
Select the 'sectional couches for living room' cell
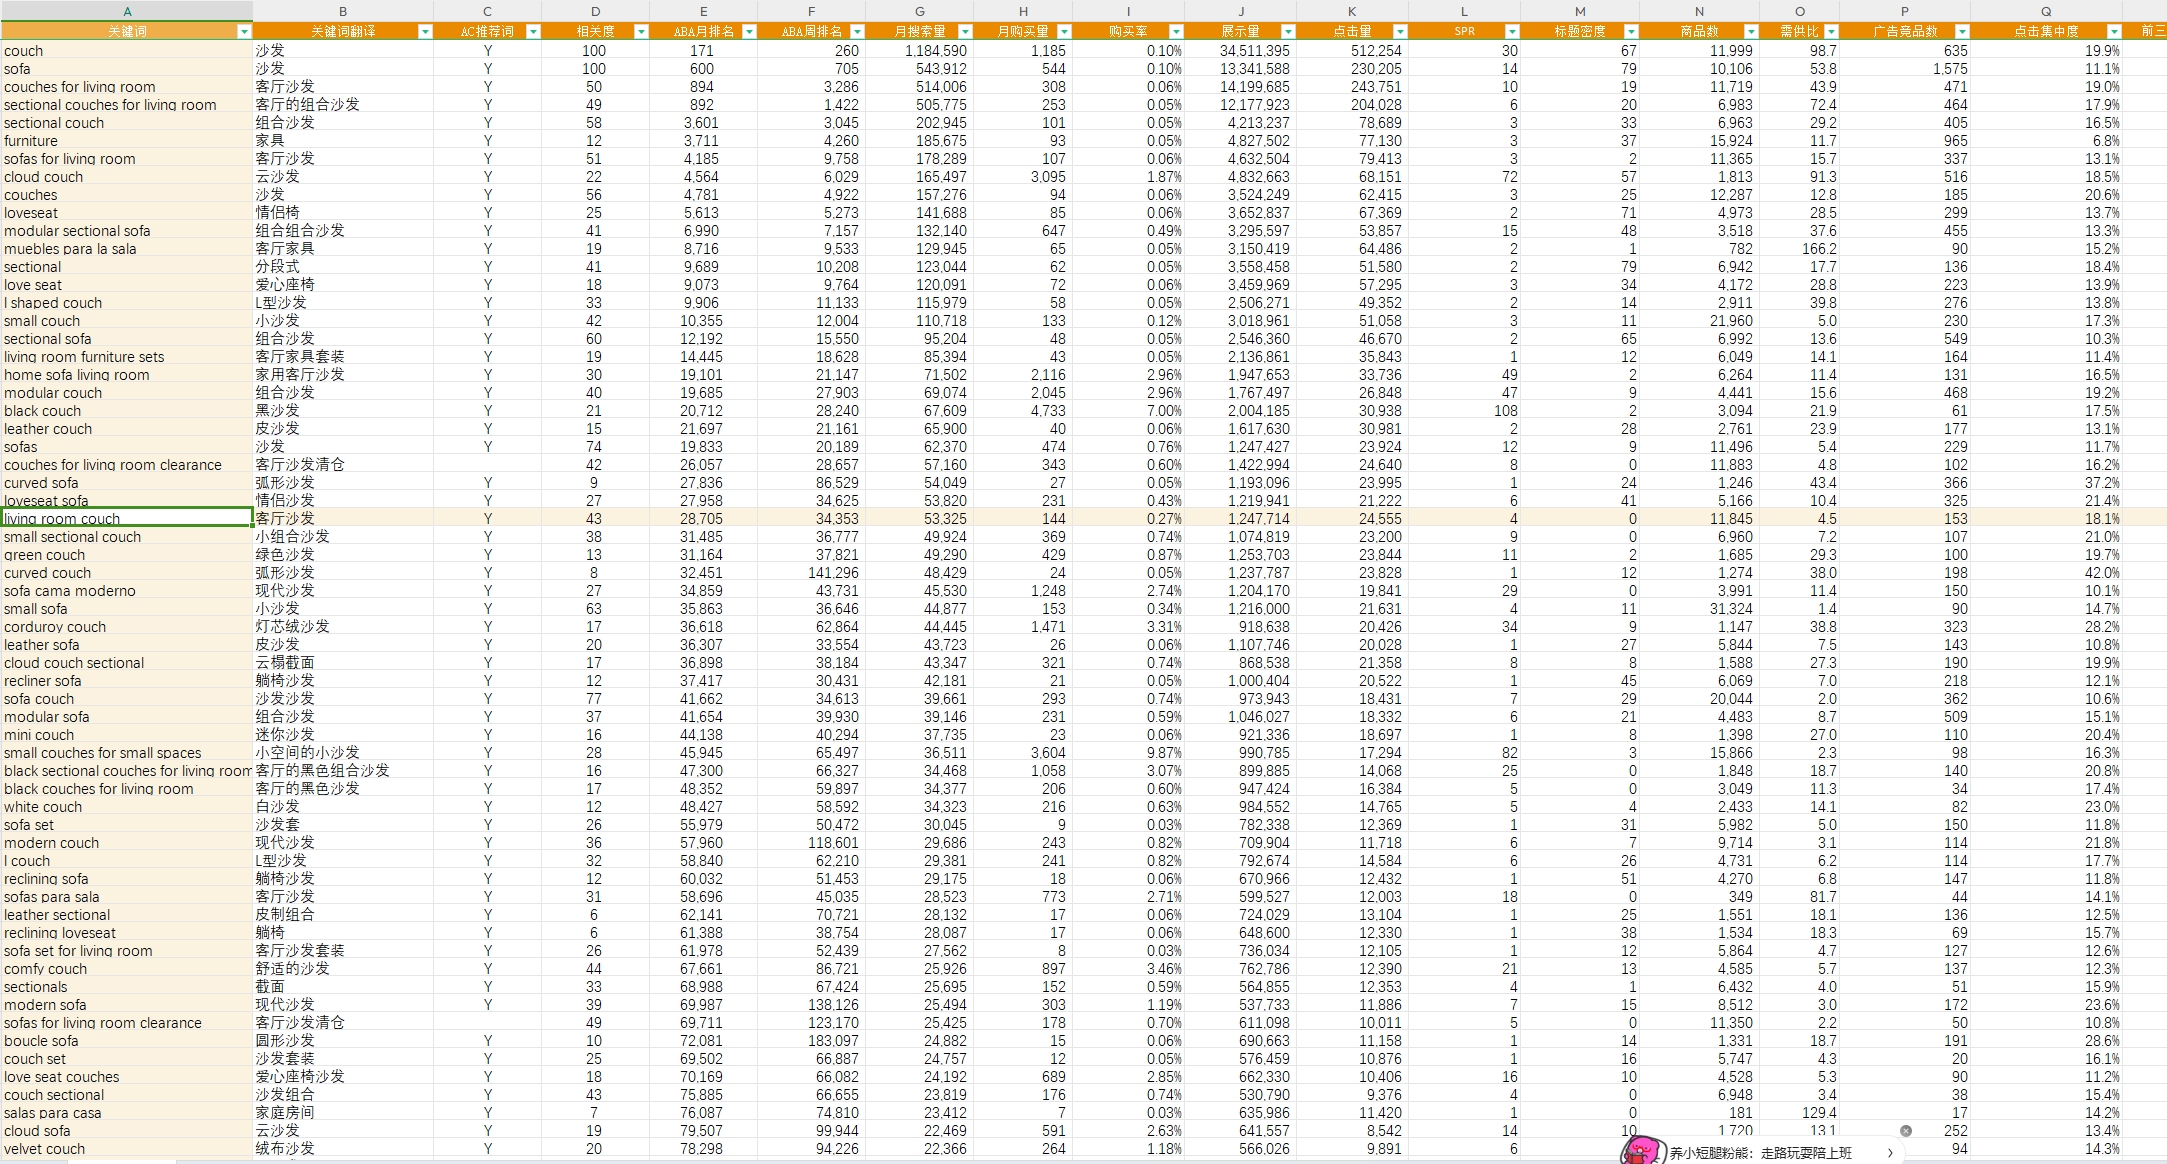coord(127,104)
